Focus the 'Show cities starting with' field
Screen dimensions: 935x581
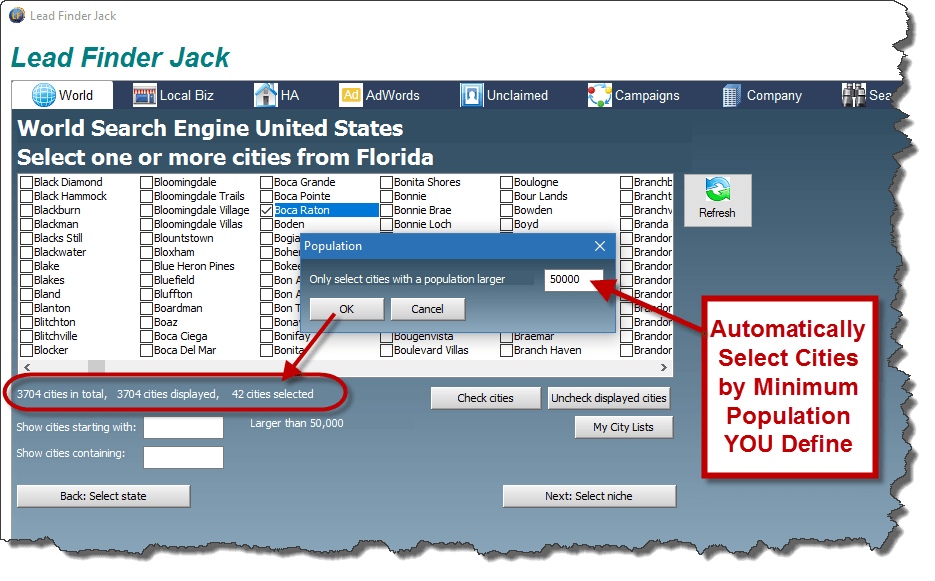pos(183,428)
